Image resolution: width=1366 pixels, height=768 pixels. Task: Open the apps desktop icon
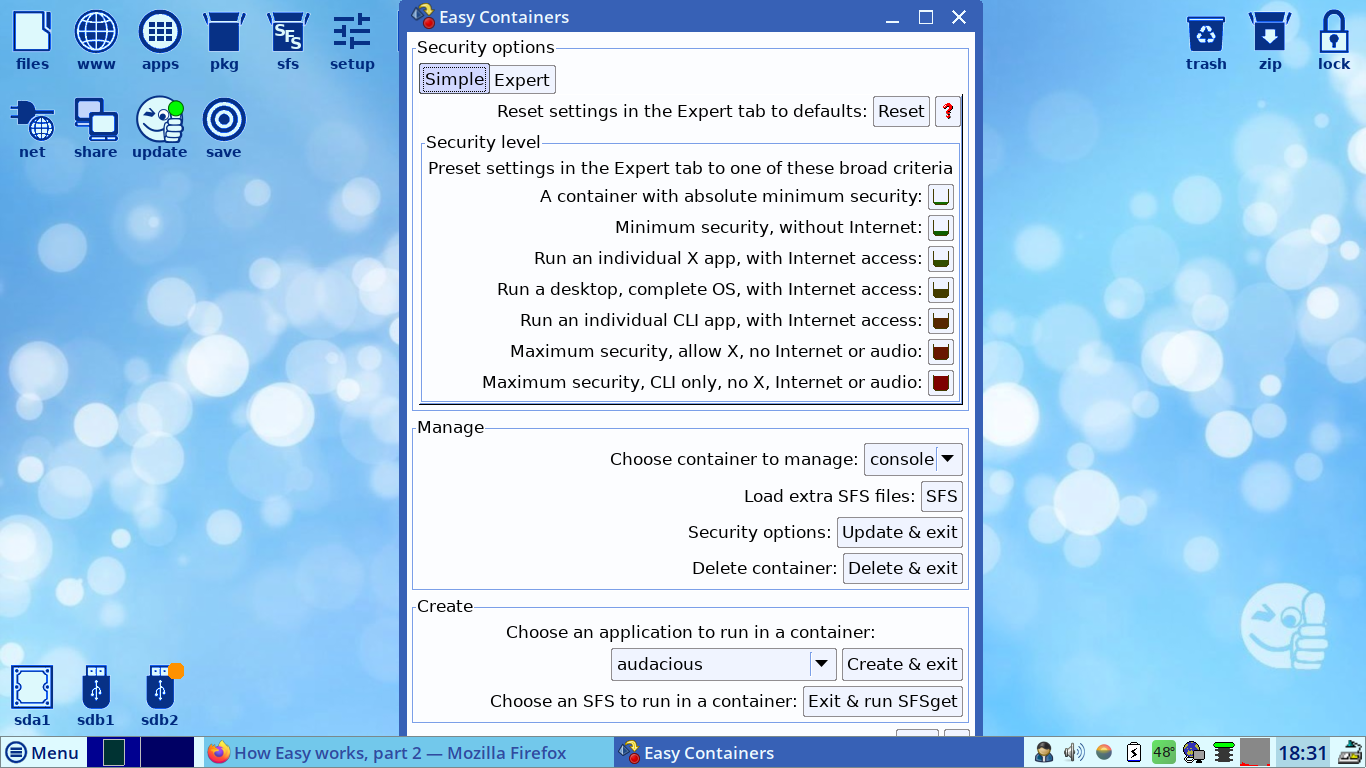click(160, 40)
